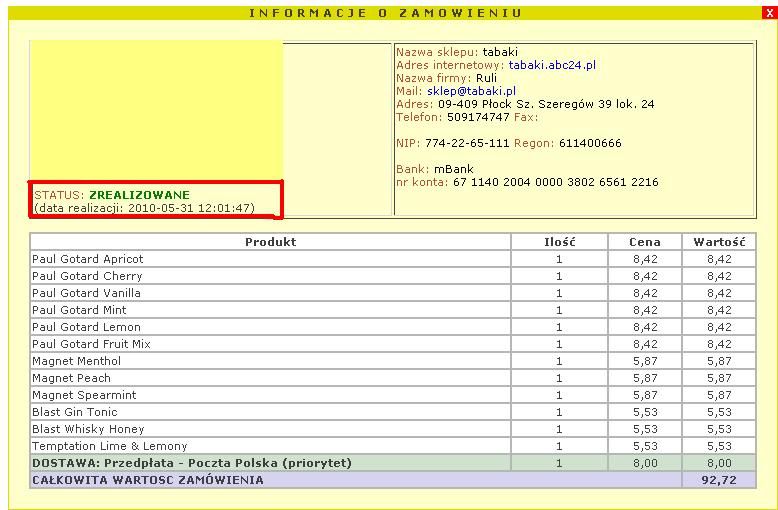Click the CAŁKOWITA WARTOSC ZAMÓWIENIA label
Viewport: 778px width, 510px height.
click(148, 480)
